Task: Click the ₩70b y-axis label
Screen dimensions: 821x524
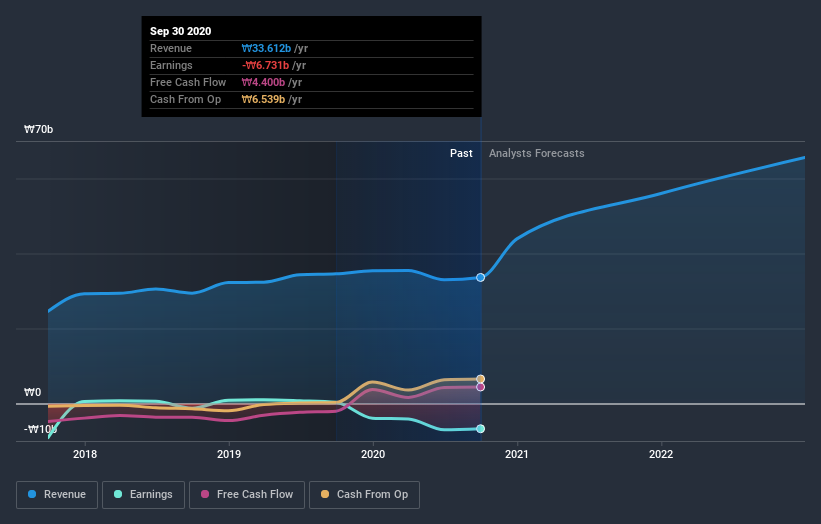Action: 38,129
